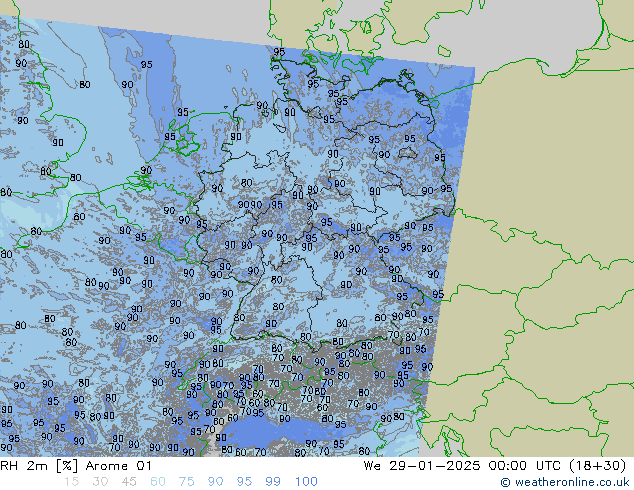Click the legend value 99

pyautogui.click(x=273, y=482)
